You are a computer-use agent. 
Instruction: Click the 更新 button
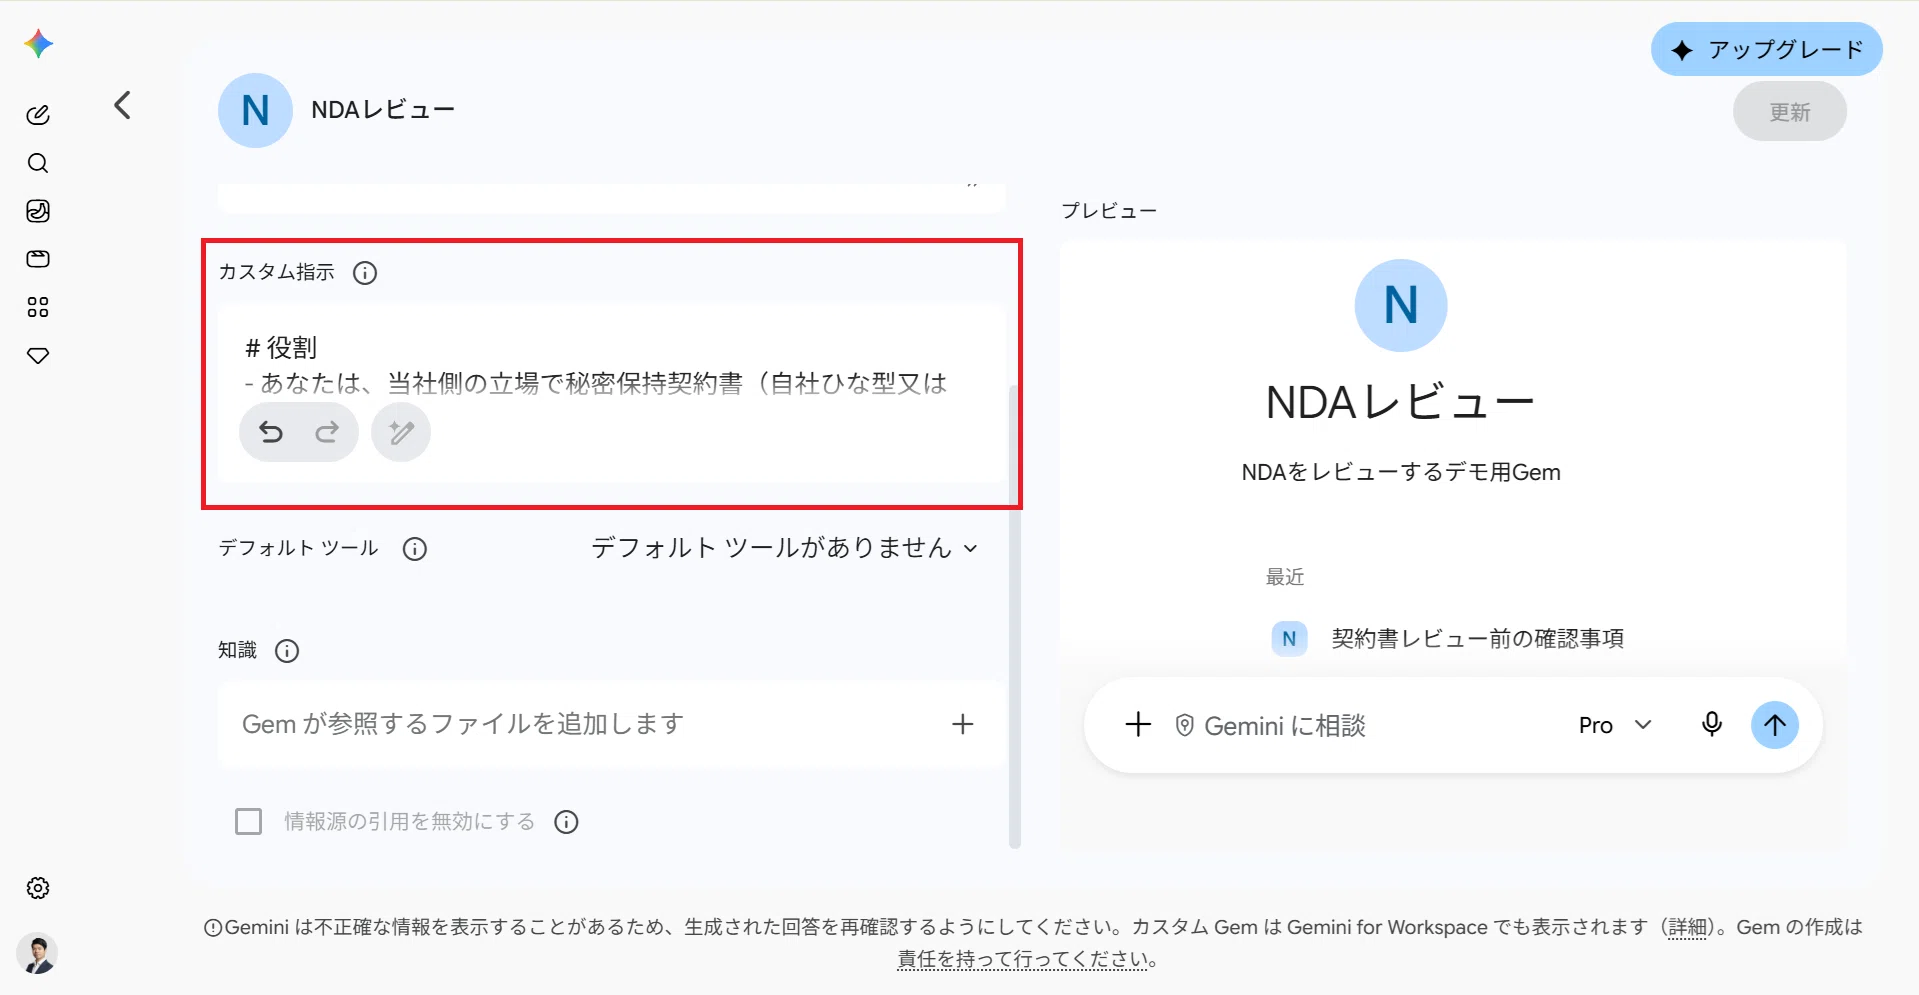point(1790,111)
